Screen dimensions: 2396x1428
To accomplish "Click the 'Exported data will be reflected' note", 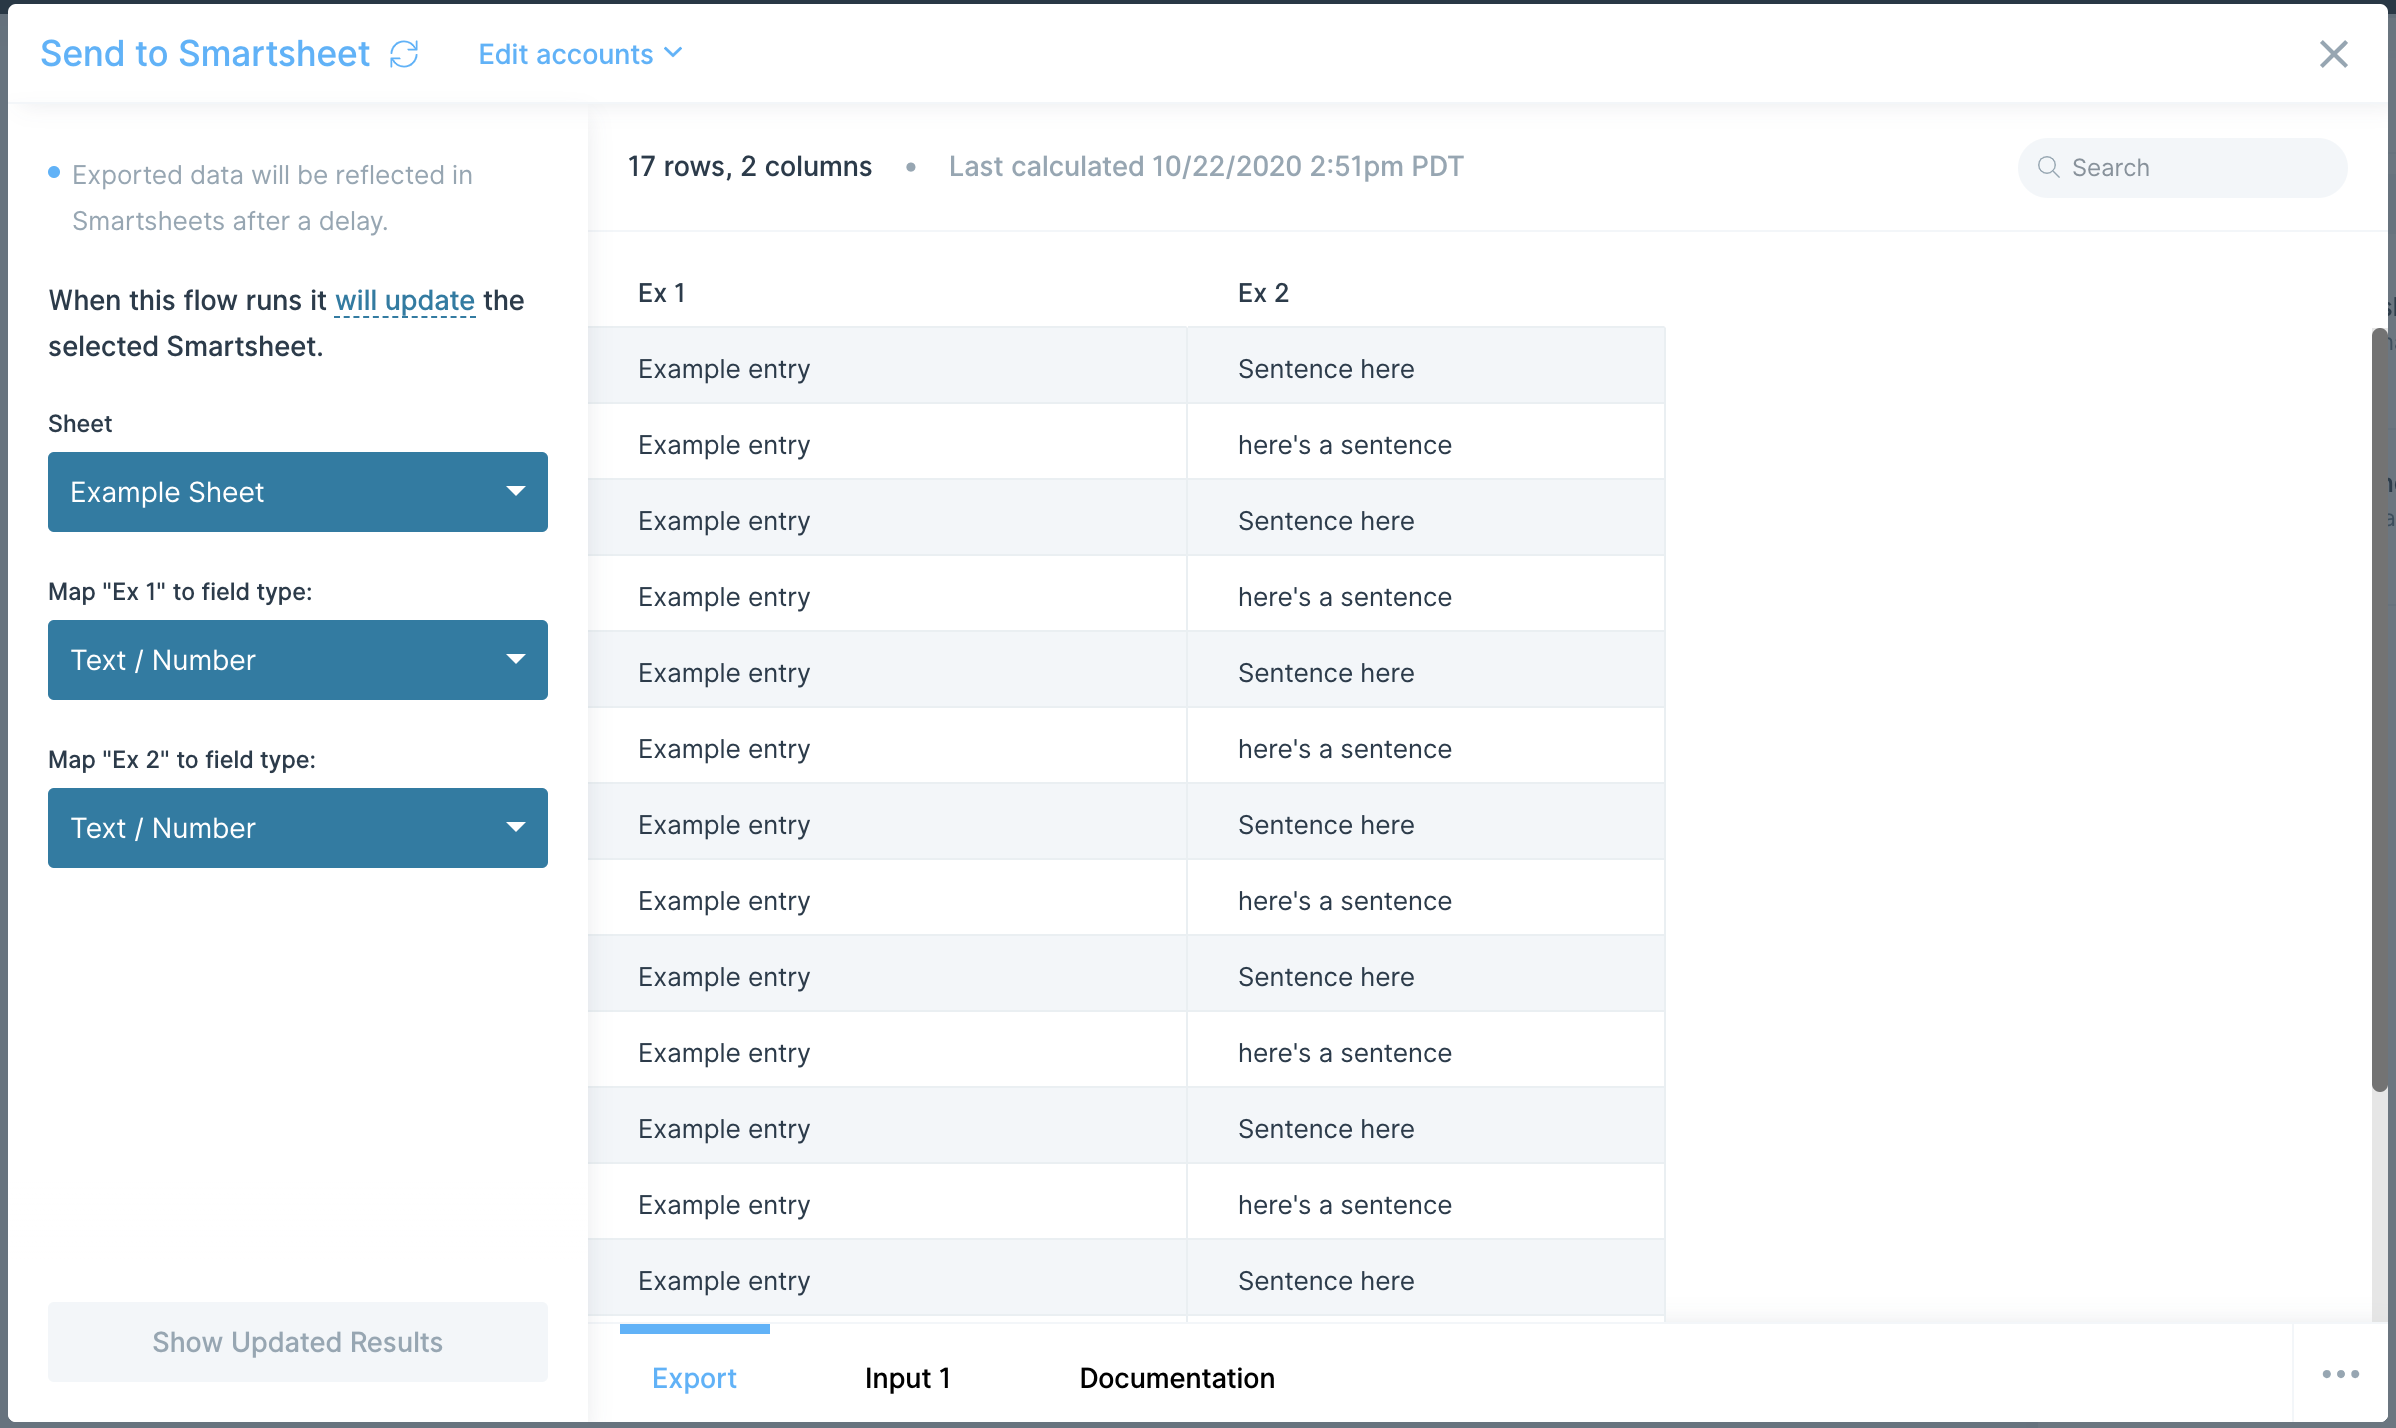I will pyautogui.click(x=272, y=198).
